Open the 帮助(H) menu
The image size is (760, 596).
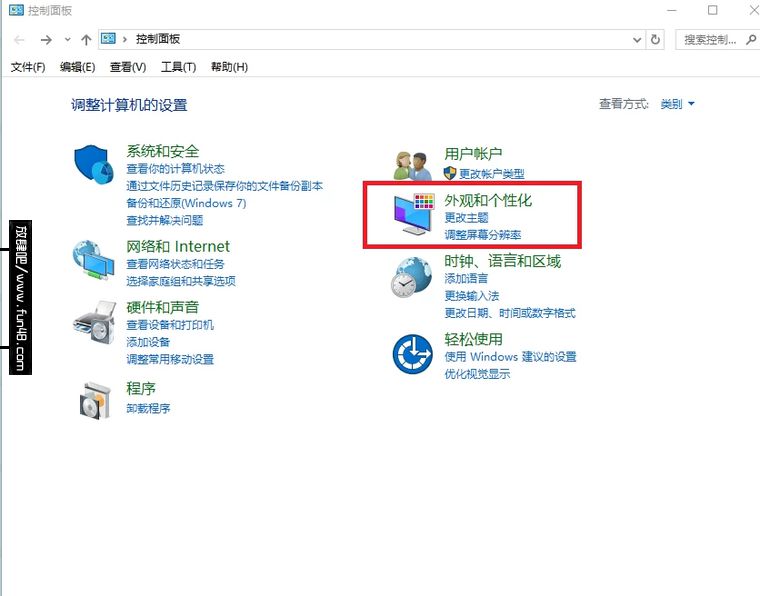pos(229,67)
